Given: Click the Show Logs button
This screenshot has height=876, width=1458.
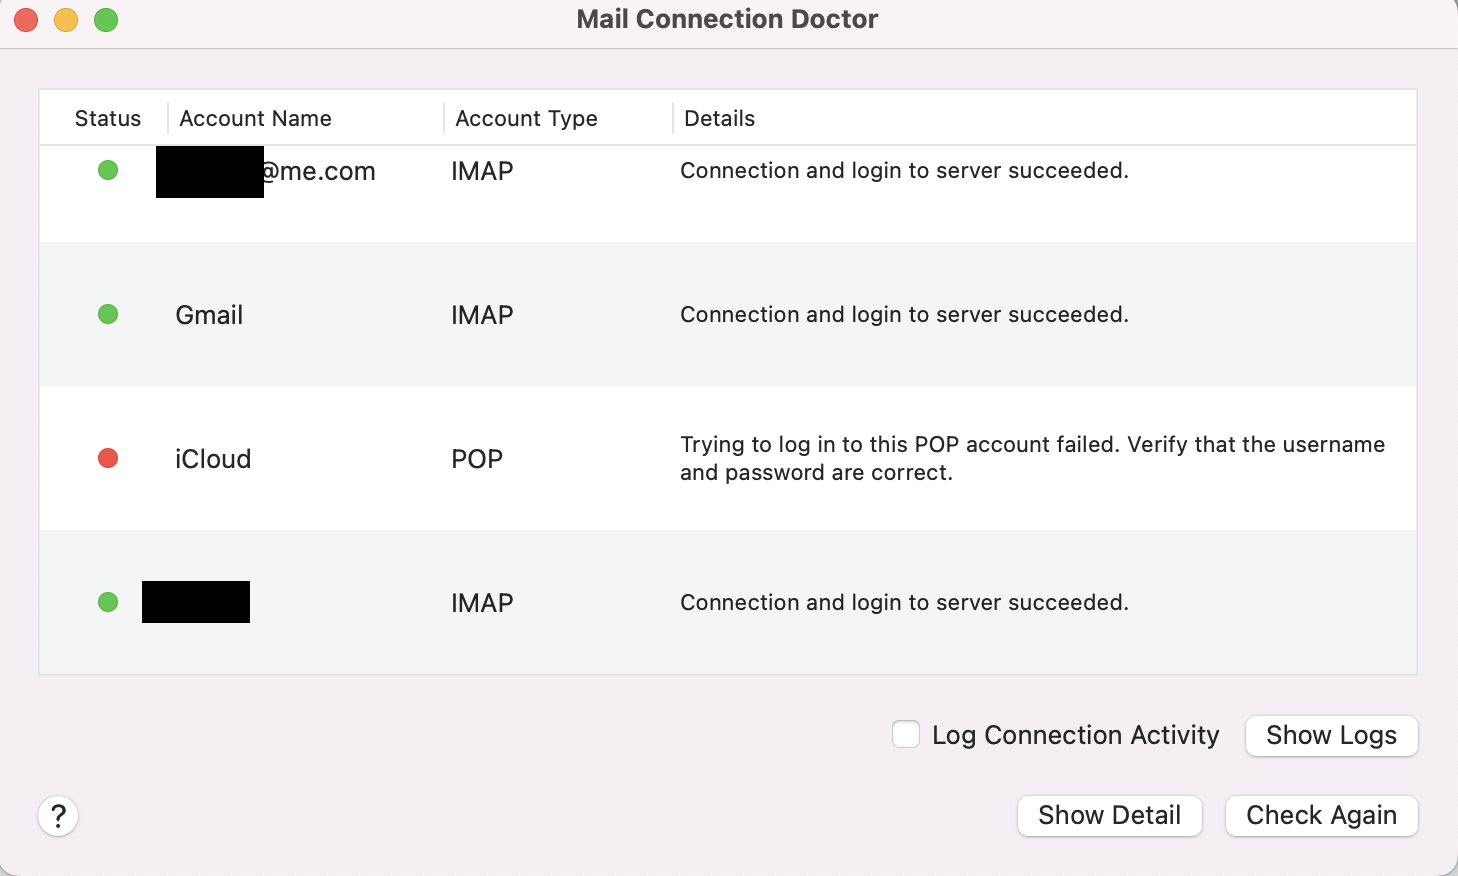Looking at the screenshot, I should pyautogui.click(x=1331, y=736).
